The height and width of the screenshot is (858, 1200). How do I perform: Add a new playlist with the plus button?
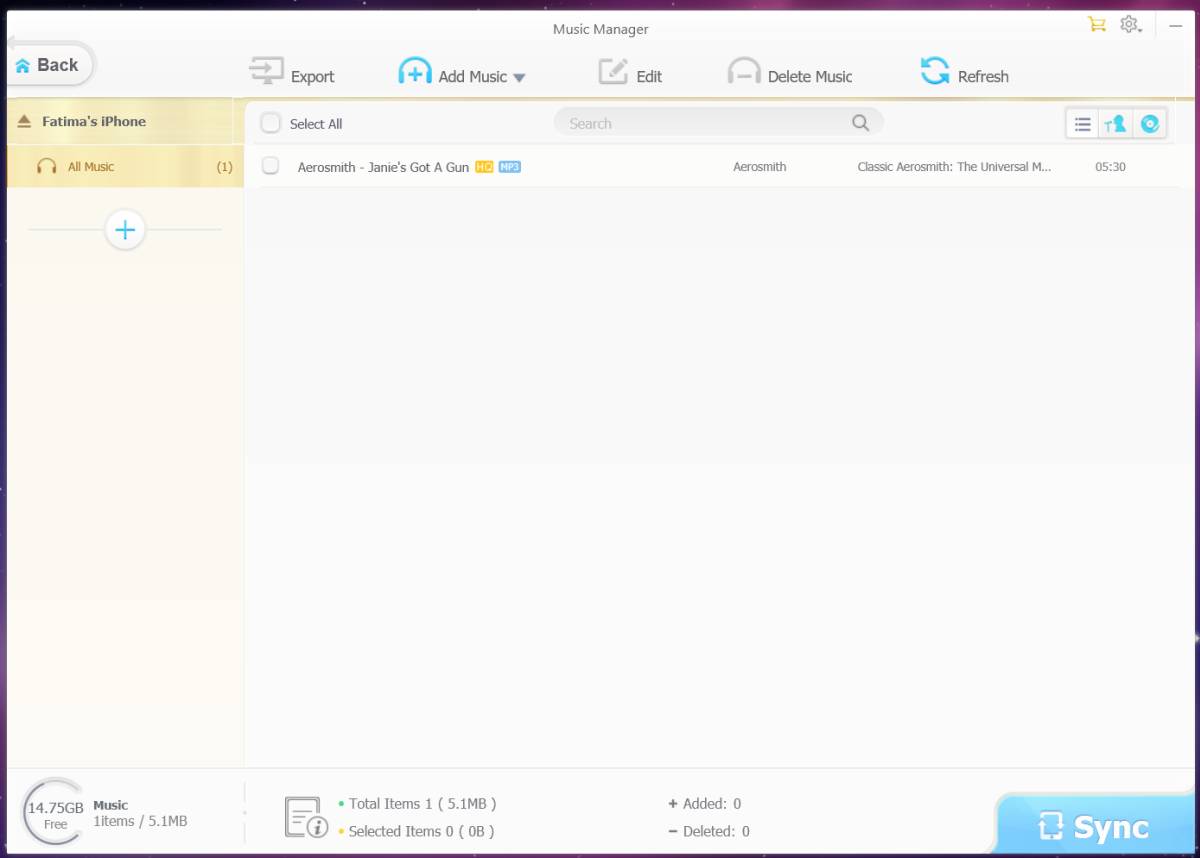(125, 230)
